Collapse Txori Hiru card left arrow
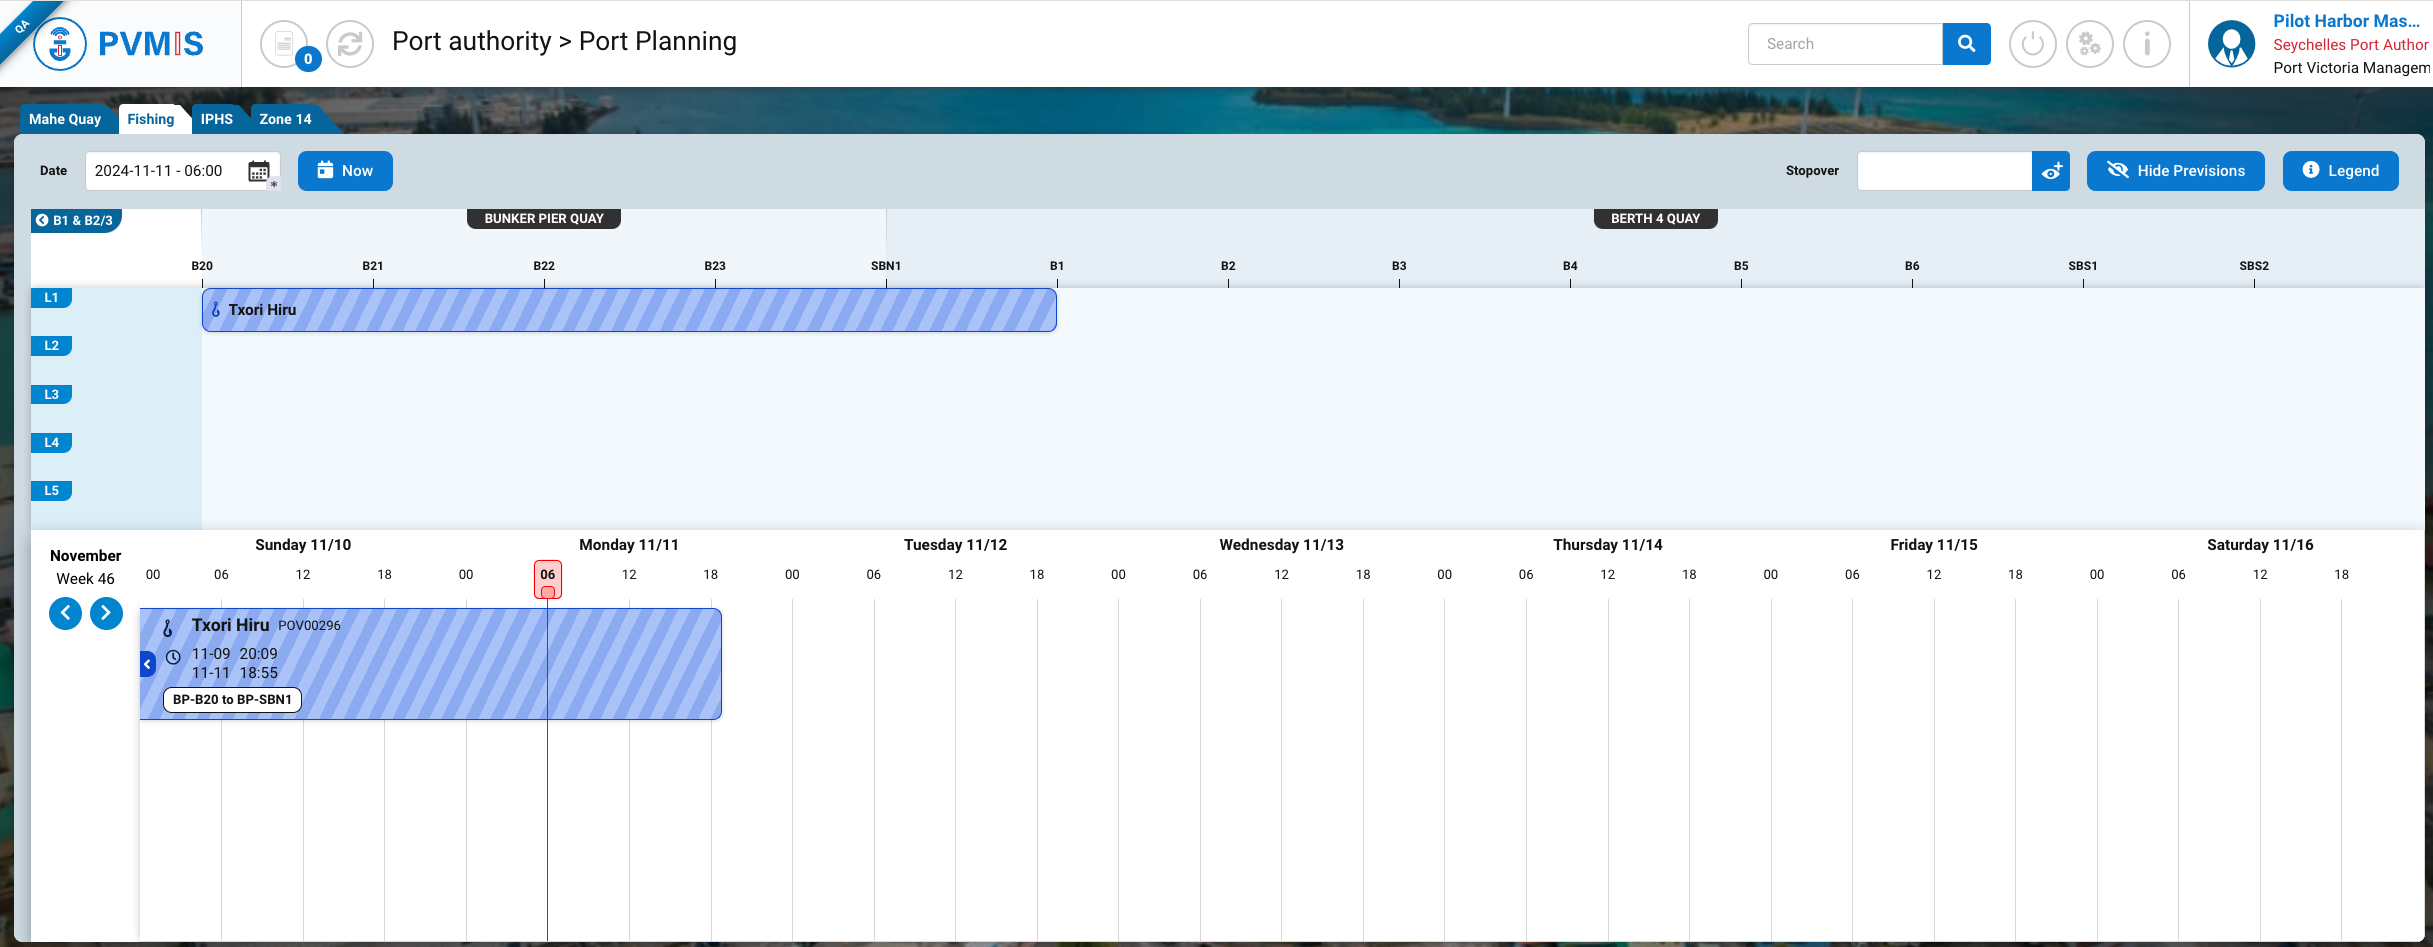Image resolution: width=2433 pixels, height=947 pixels. pyautogui.click(x=148, y=664)
